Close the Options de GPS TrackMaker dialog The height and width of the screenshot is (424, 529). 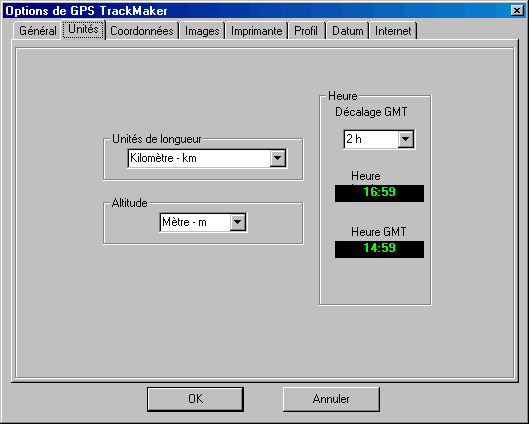pyautogui.click(x=517, y=10)
